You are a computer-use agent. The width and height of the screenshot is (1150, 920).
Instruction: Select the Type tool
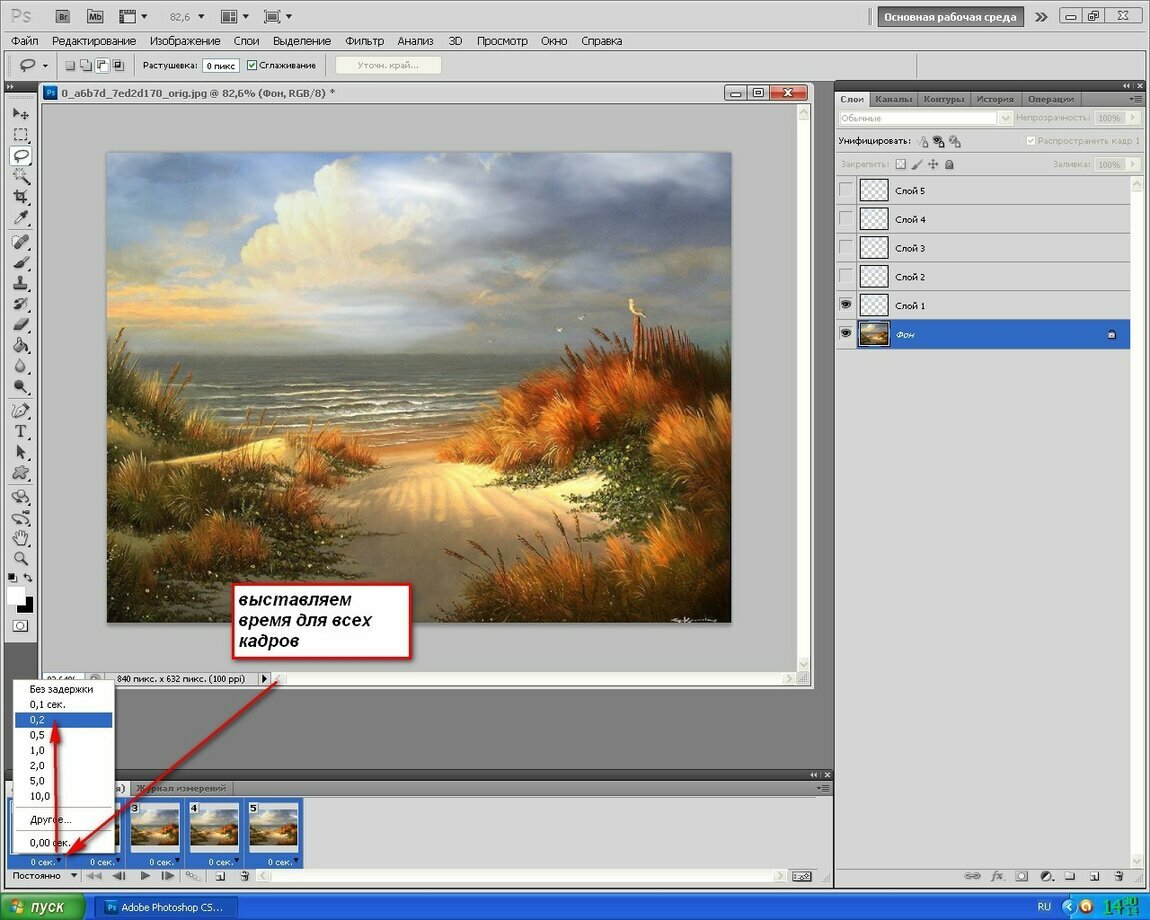(21, 431)
